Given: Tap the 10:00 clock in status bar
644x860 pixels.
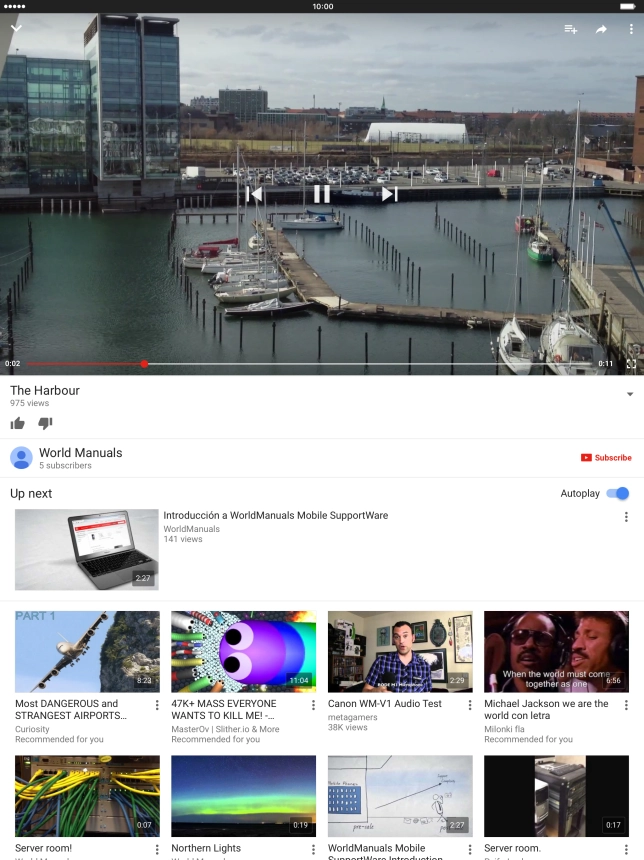Looking at the screenshot, I should (x=323, y=6).
